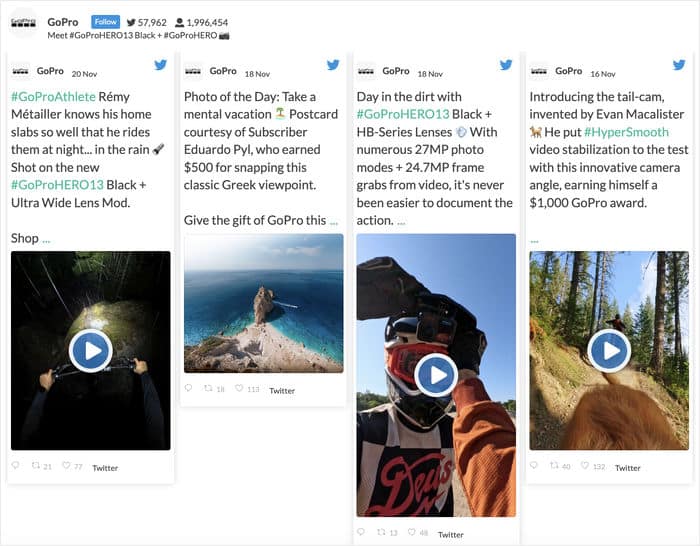Click GoPro avatar on 20 Nov post
Viewport: 700px width, 546px height.
pyautogui.click(x=21, y=71)
